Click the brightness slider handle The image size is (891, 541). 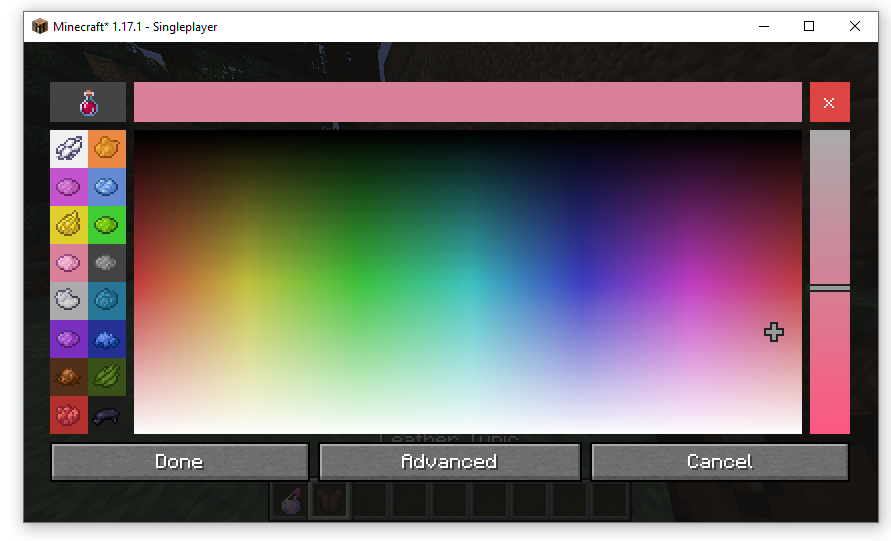coord(830,288)
